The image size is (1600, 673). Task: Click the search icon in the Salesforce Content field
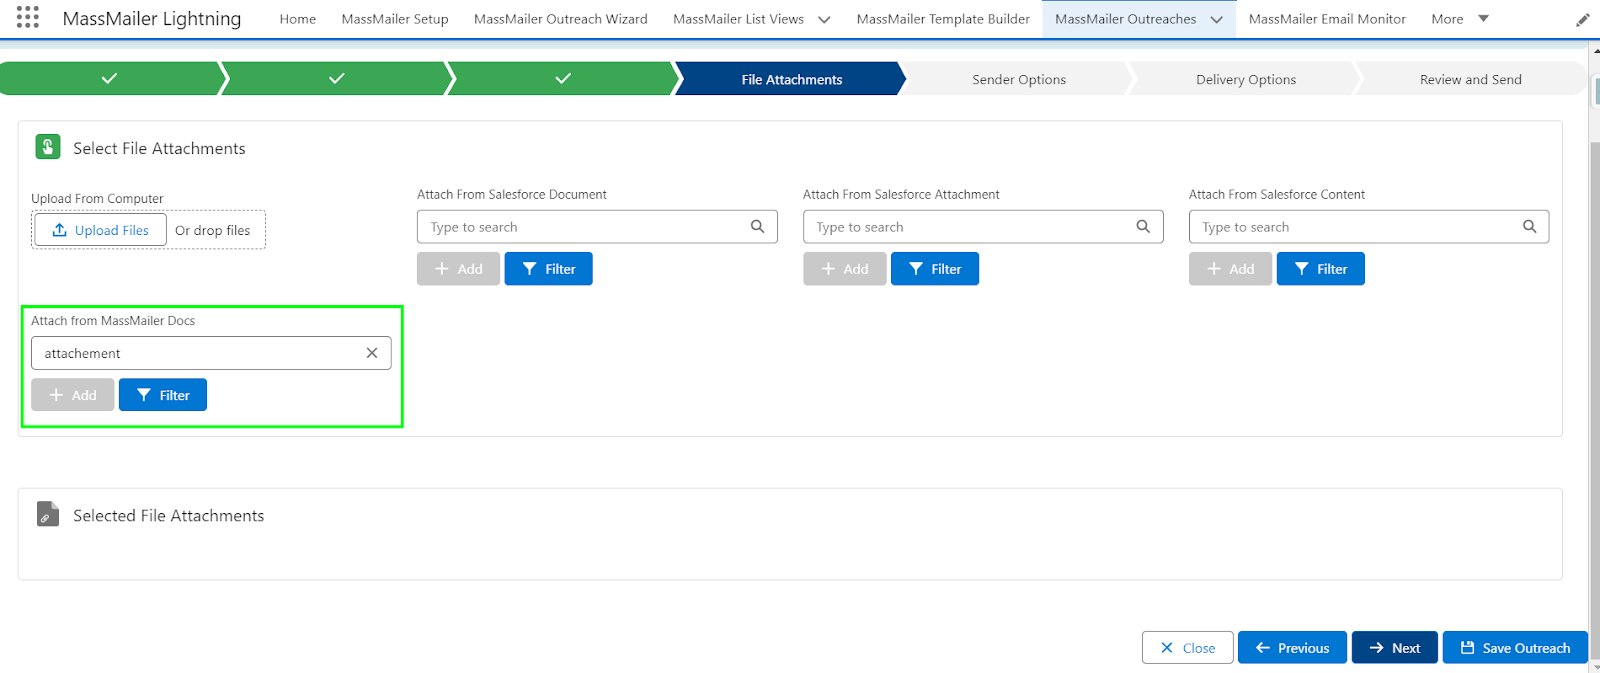1529,227
